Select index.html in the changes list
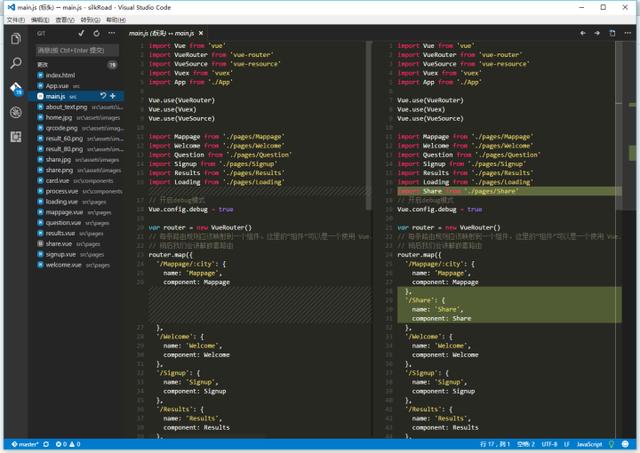640x453 pixels. [x=60, y=75]
